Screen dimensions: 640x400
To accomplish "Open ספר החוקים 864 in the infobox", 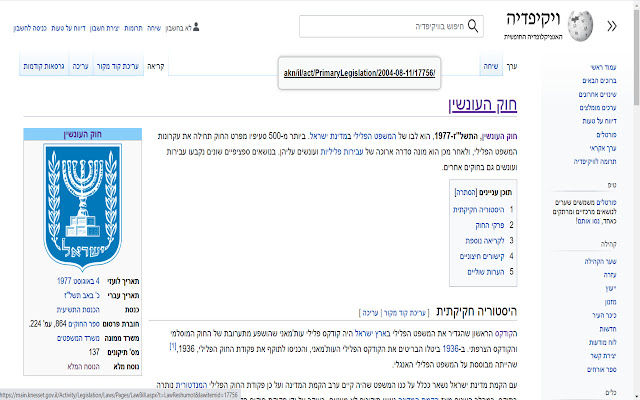I will pyautogui.click(x=84, y=324).
